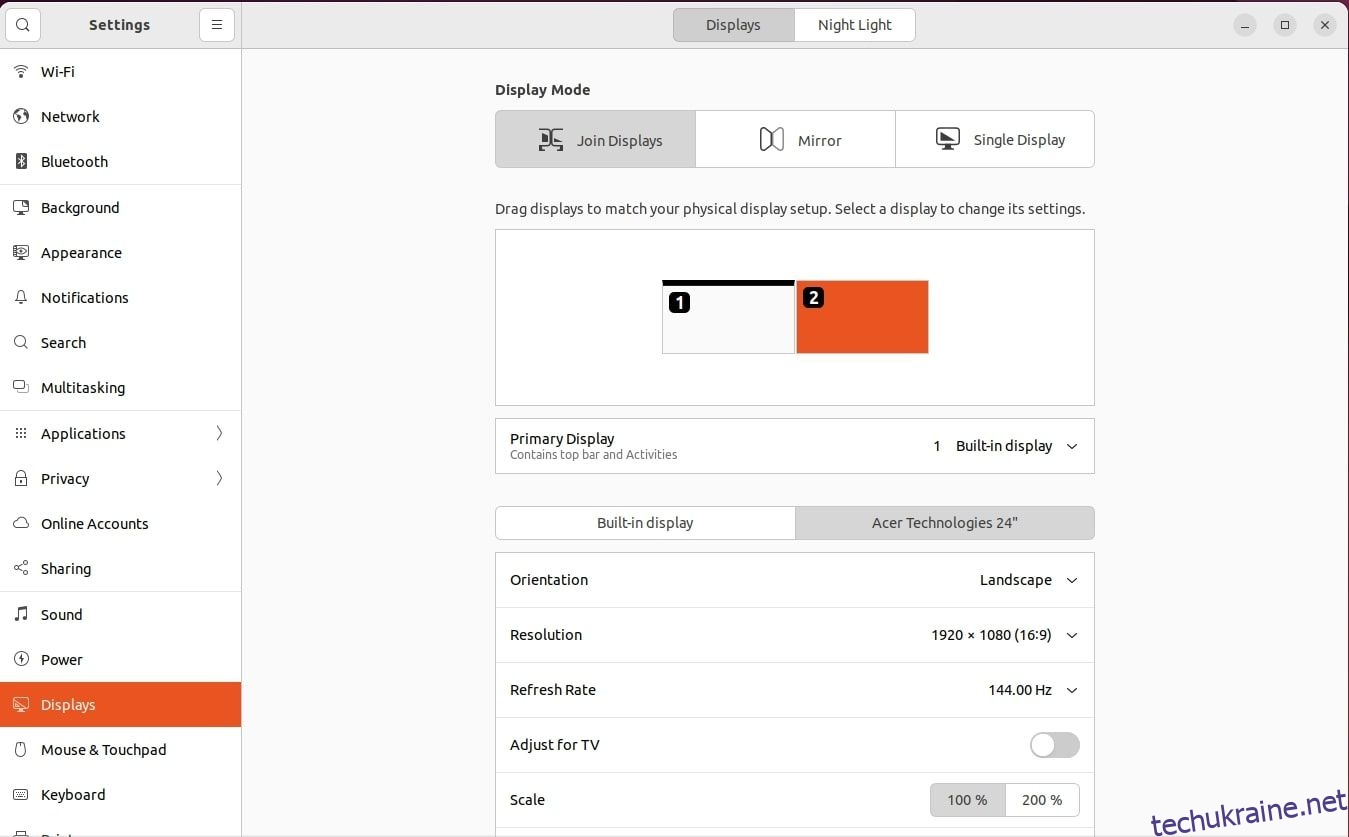1349x837 pixels.
Task: Click the Power icon in sidebar
Action: tap(21, 660)
